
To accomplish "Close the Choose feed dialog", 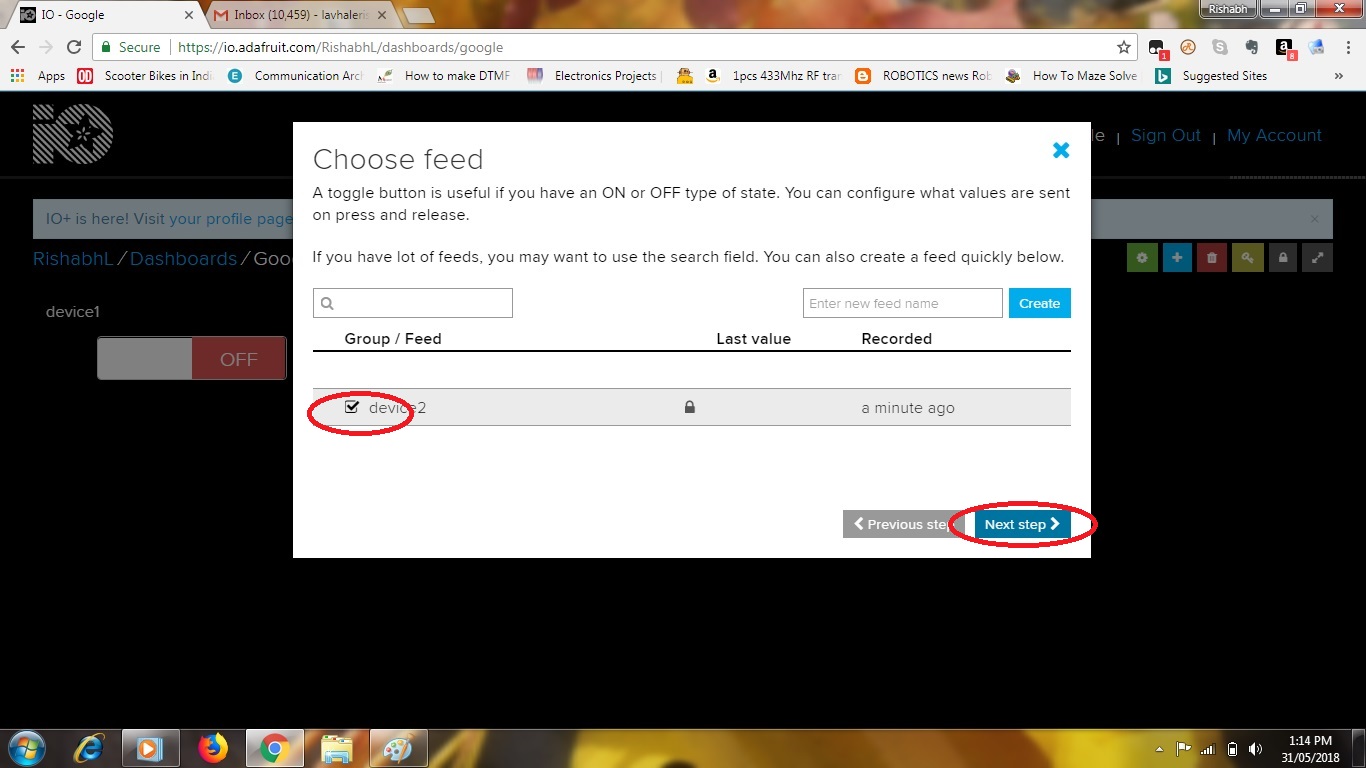I will point(1061,150).
